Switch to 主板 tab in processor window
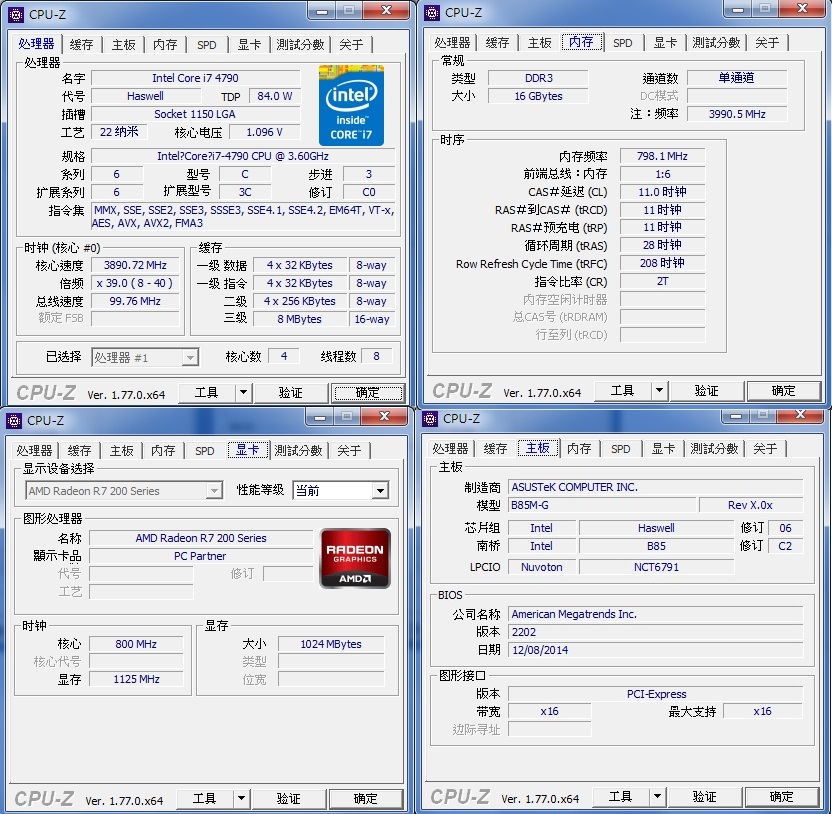The height and width of the screenshot is (814, 832). [124, 45]
